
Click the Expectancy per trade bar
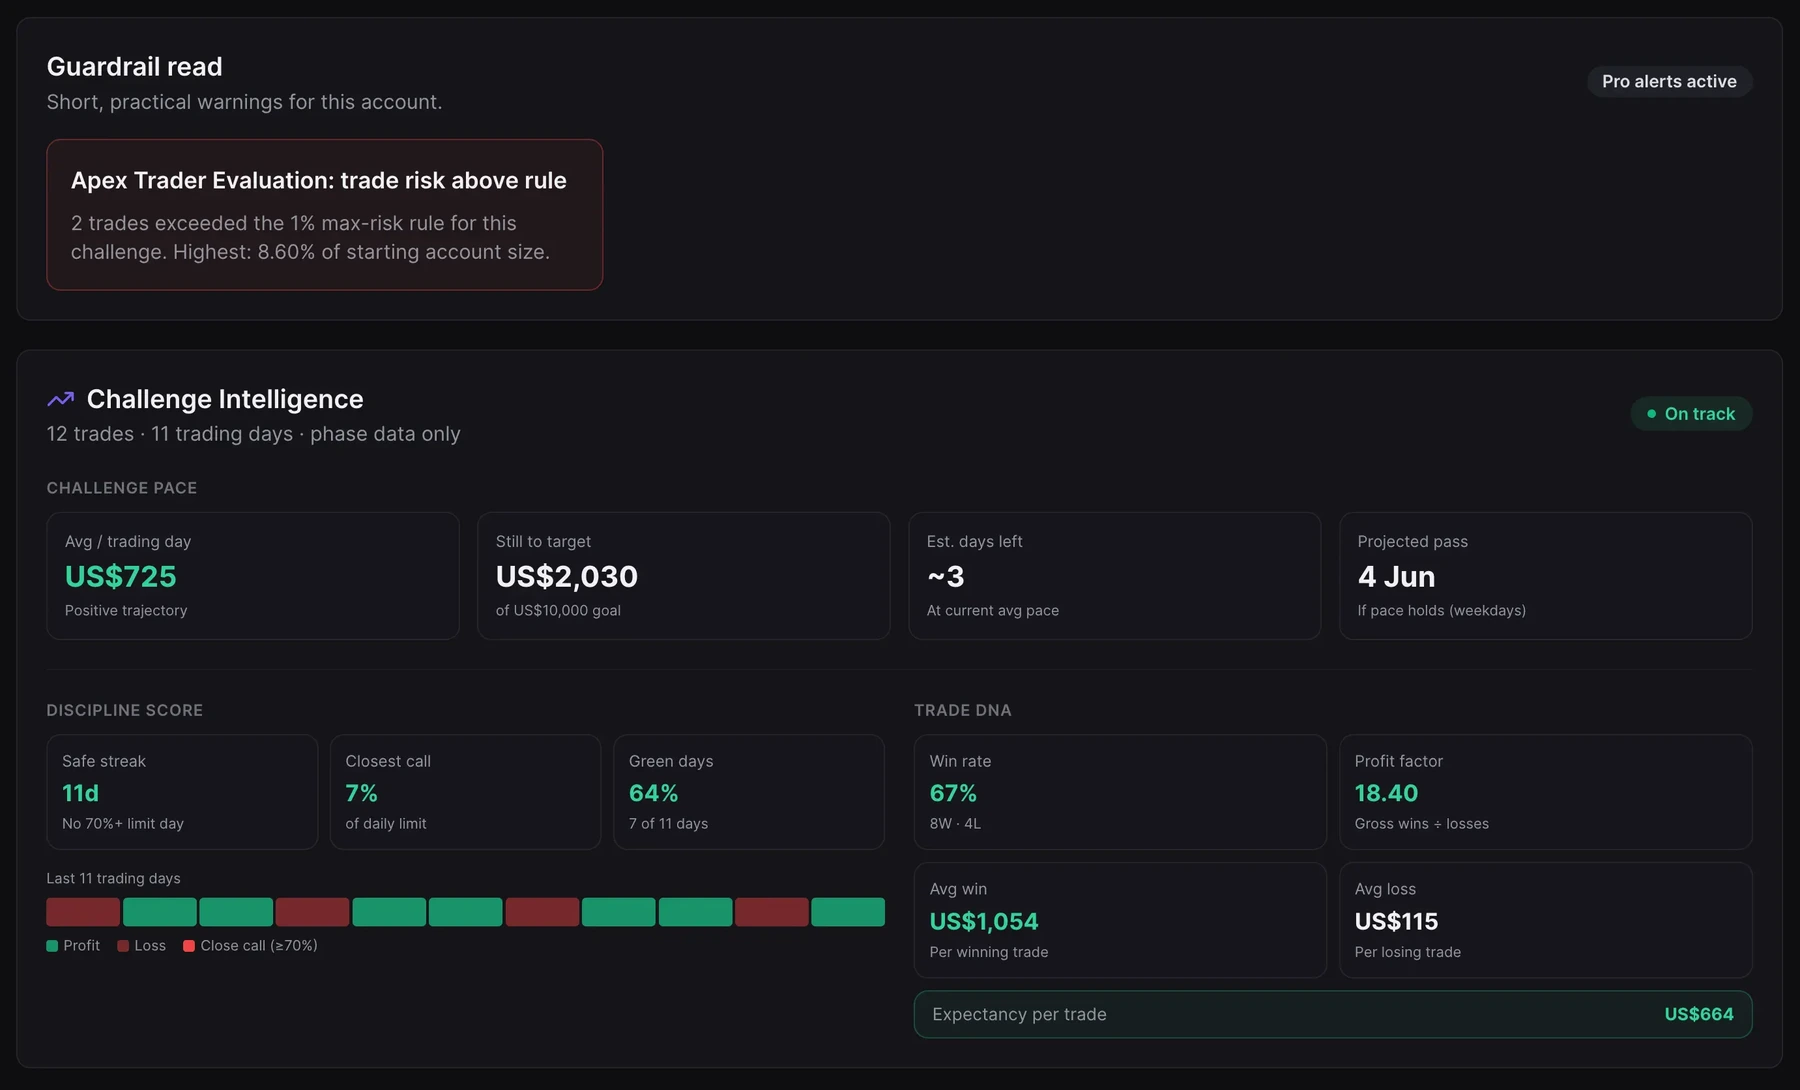click(1333, 1014)
